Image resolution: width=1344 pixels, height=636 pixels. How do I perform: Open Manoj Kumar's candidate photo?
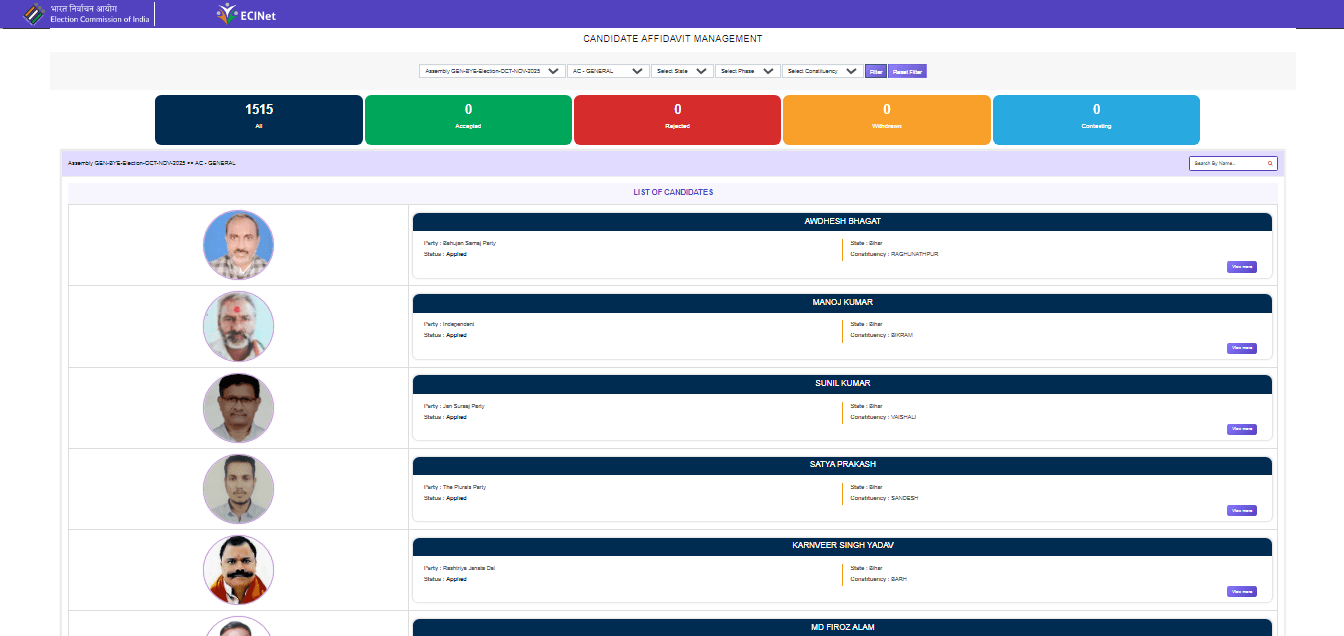click(x=238, y=326)
